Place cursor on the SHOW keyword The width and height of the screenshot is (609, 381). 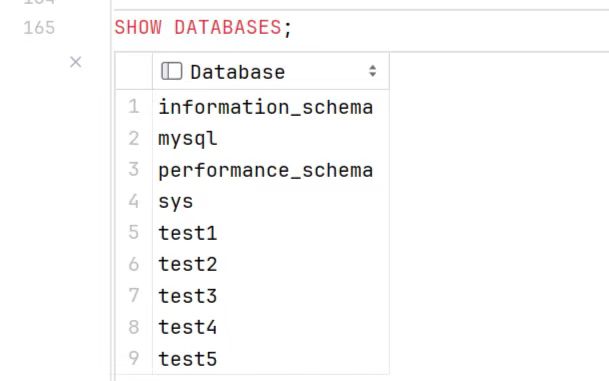pyautogui.click(x=138, y=28)
